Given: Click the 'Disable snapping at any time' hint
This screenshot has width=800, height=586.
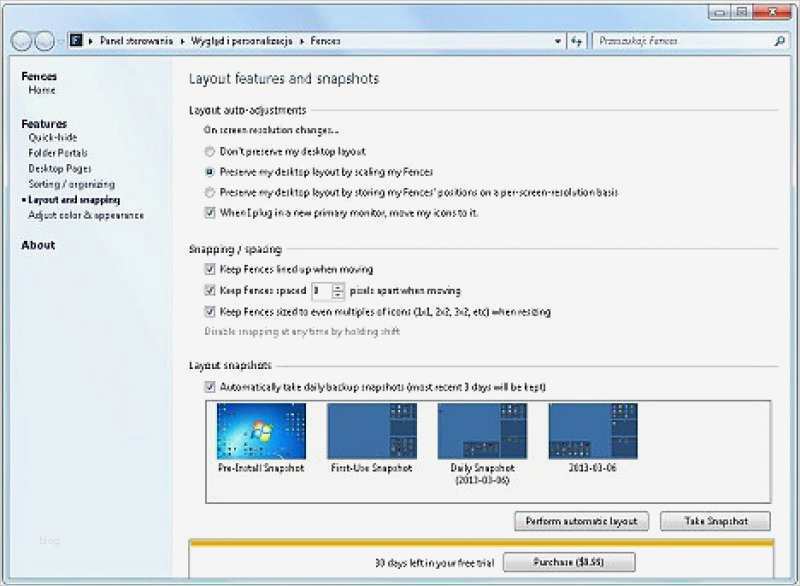Looking at the screenshot, I should [x=302, y=332].
